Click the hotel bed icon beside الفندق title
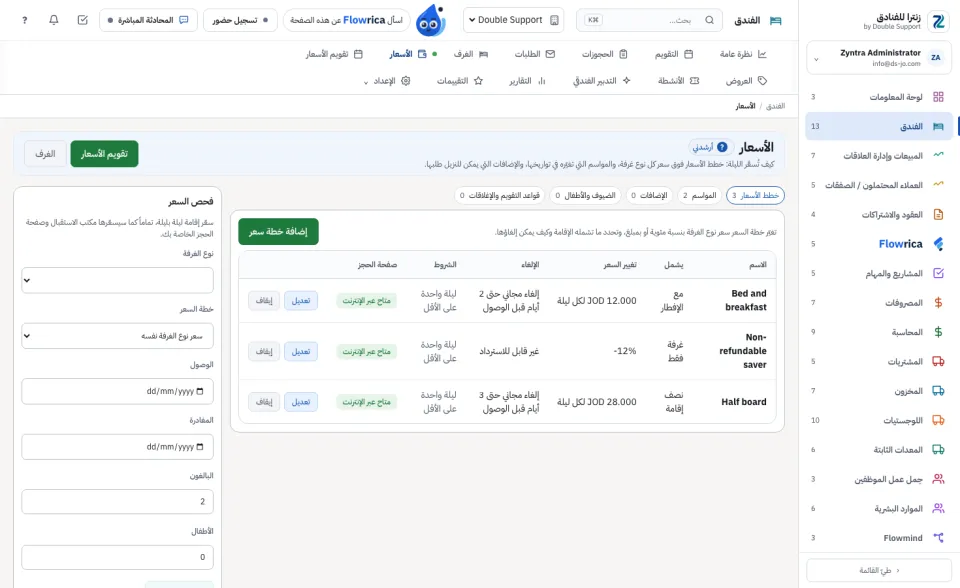 (776, 20)
